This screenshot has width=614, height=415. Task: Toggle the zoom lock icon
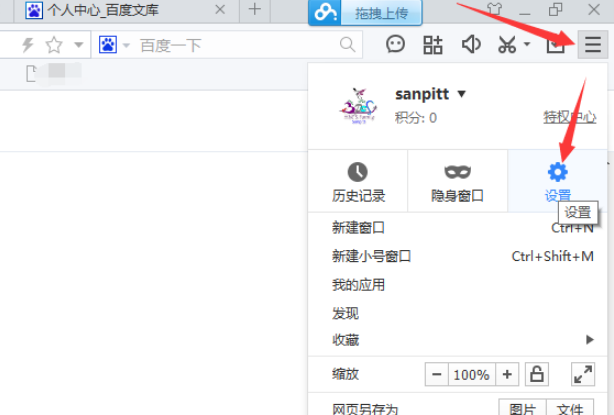pos(537,375)
